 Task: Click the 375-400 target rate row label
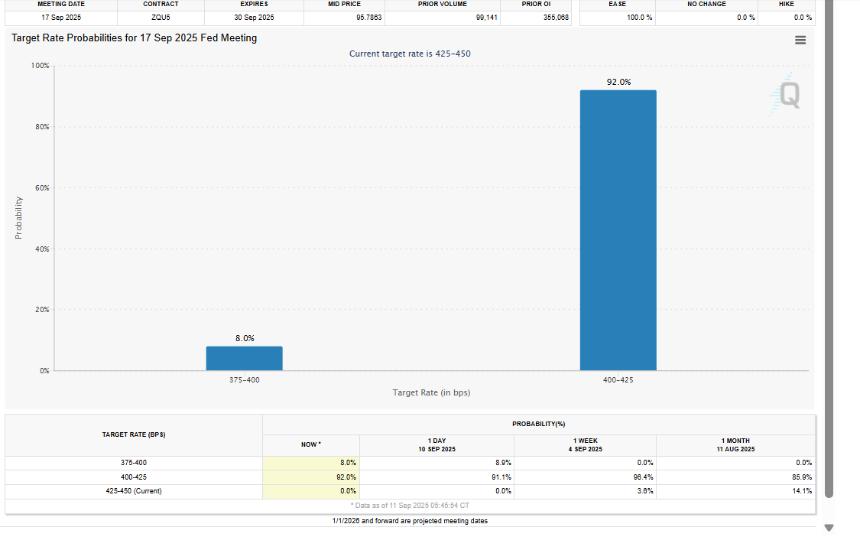pos(133,463)
